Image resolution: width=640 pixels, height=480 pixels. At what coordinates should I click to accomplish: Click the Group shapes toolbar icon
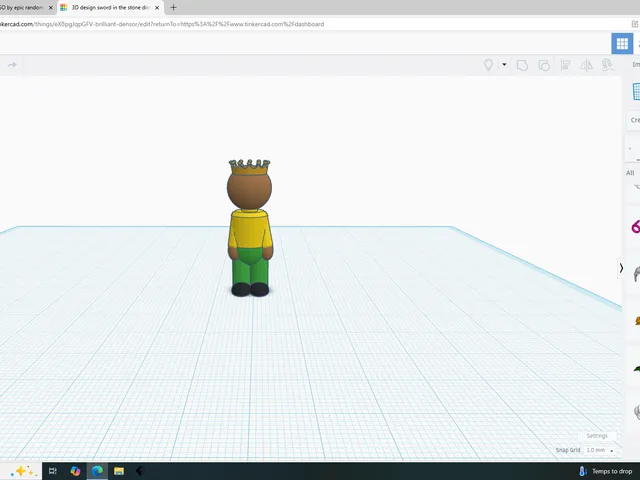[x=522, y=65]
